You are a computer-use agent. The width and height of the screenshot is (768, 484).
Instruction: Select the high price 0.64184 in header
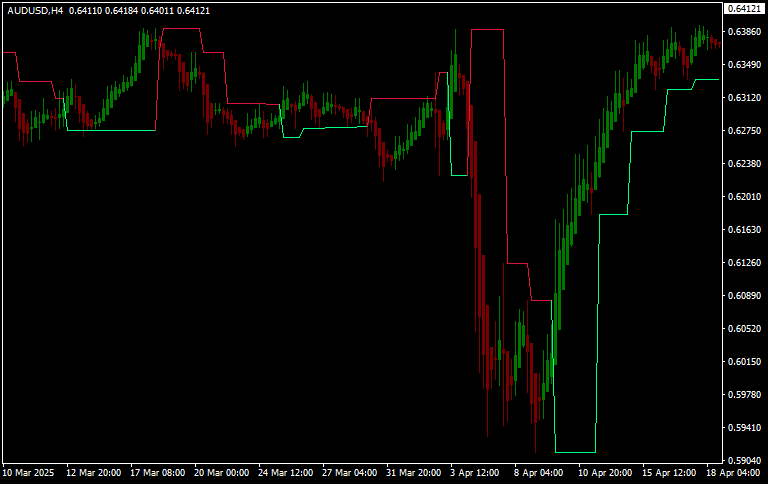click(x=121, y=10)
